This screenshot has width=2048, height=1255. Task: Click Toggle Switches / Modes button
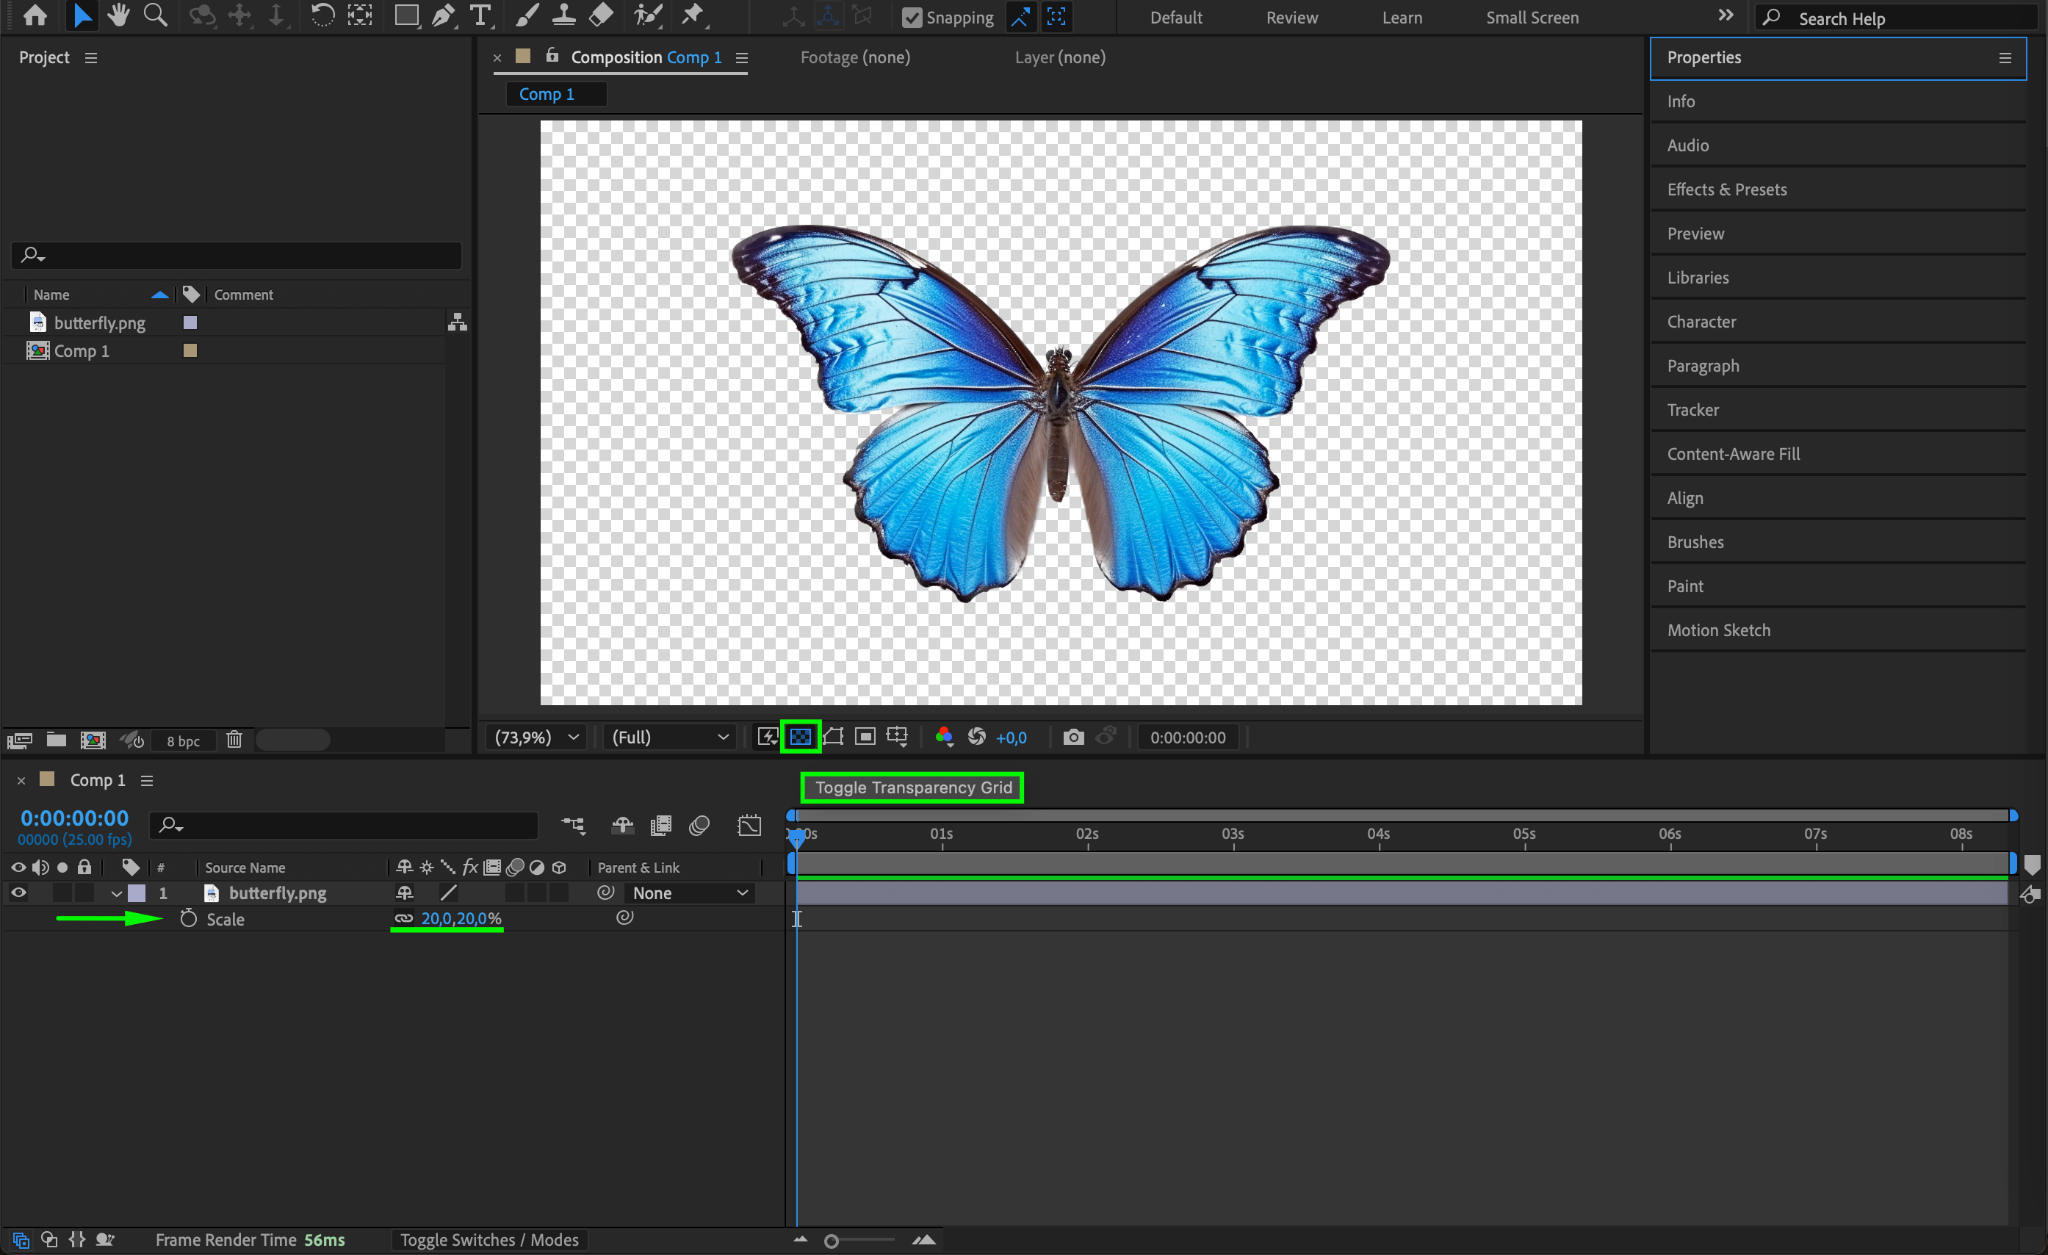point(489,1240)
